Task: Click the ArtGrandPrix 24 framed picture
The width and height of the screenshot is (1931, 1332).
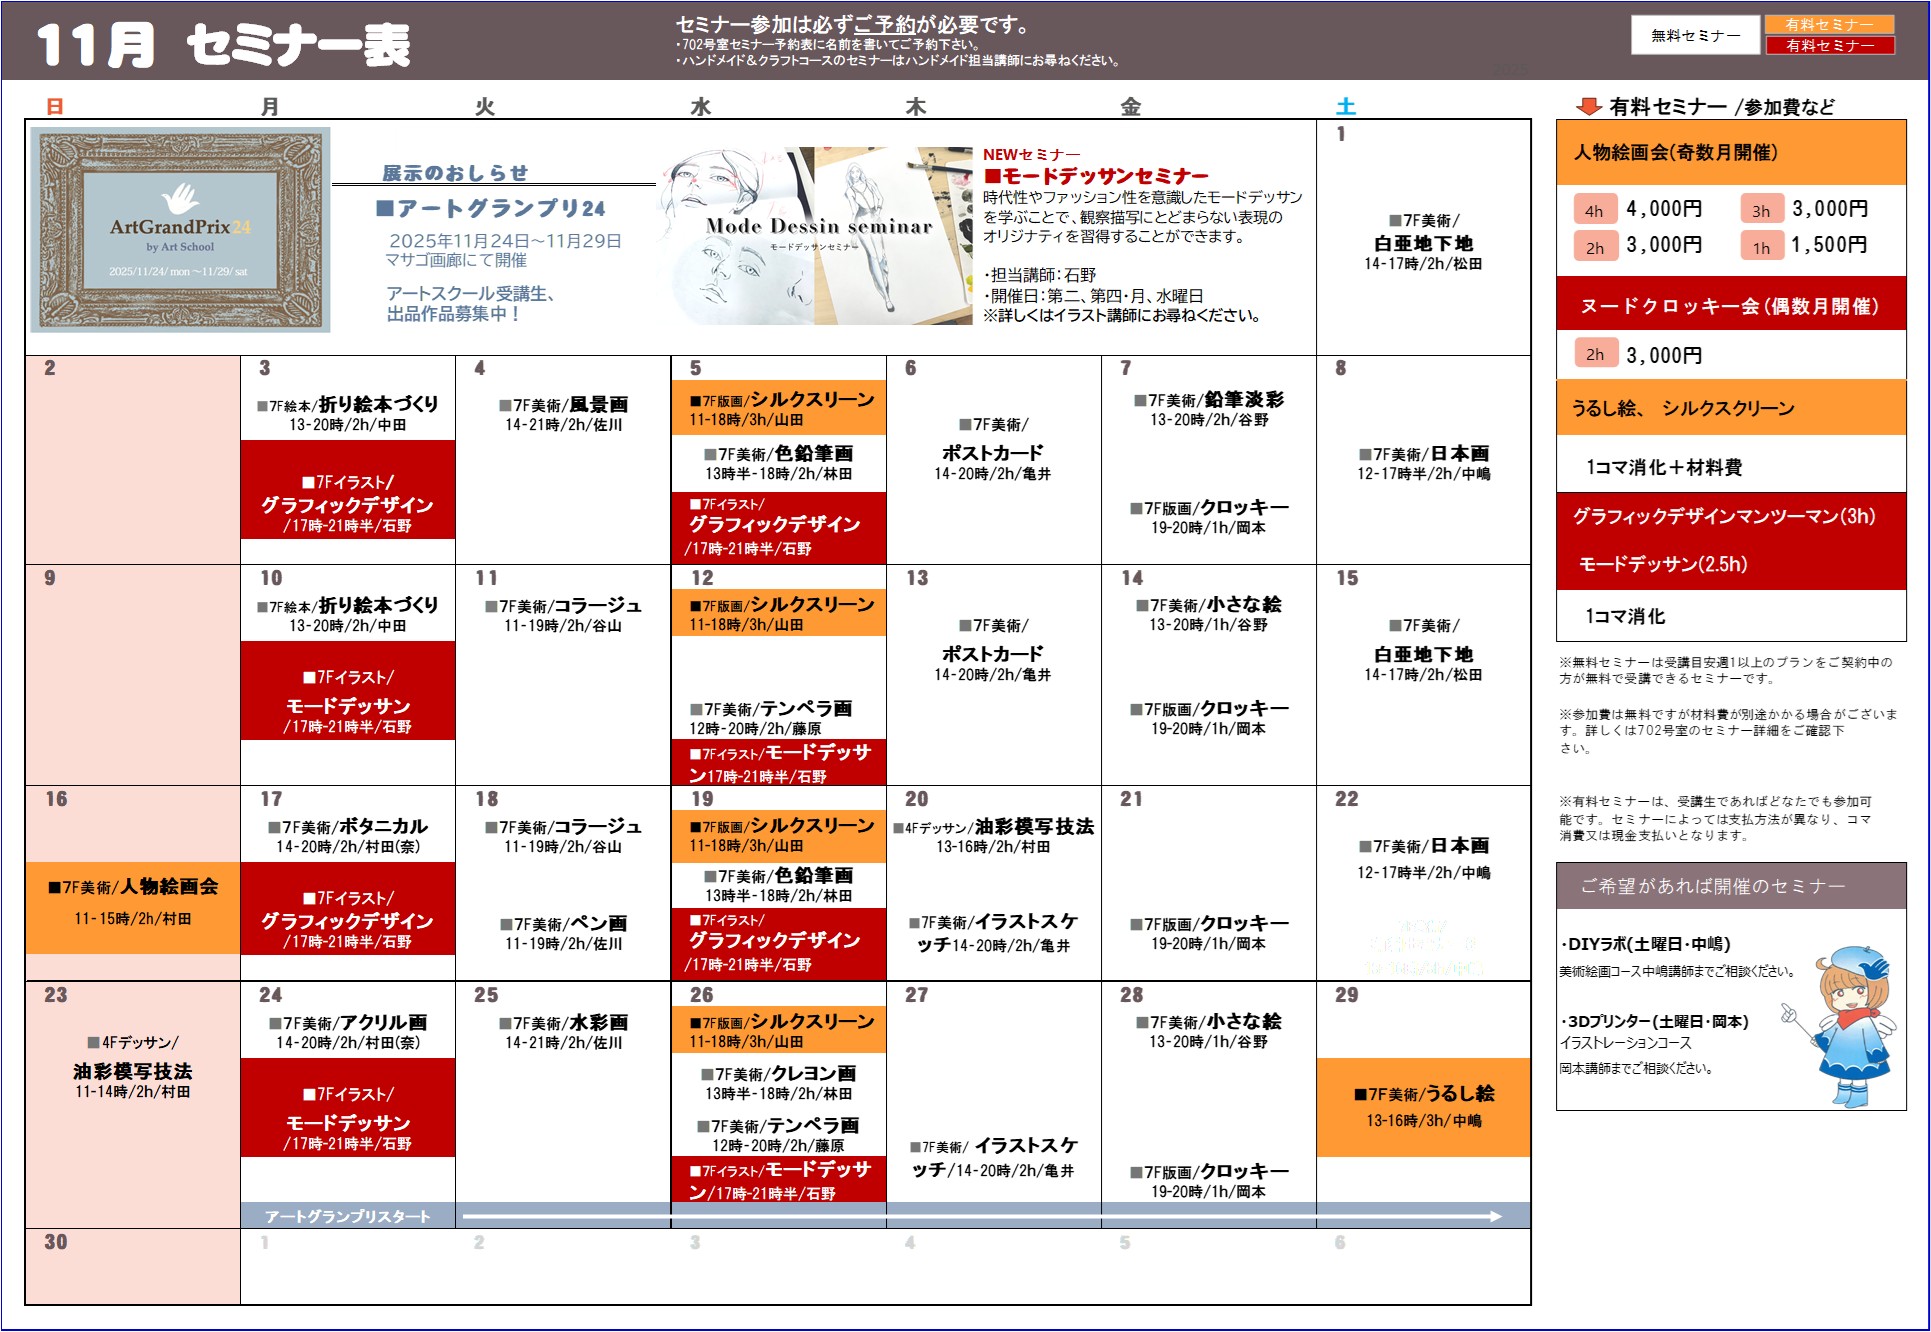Action: point(180,230)
